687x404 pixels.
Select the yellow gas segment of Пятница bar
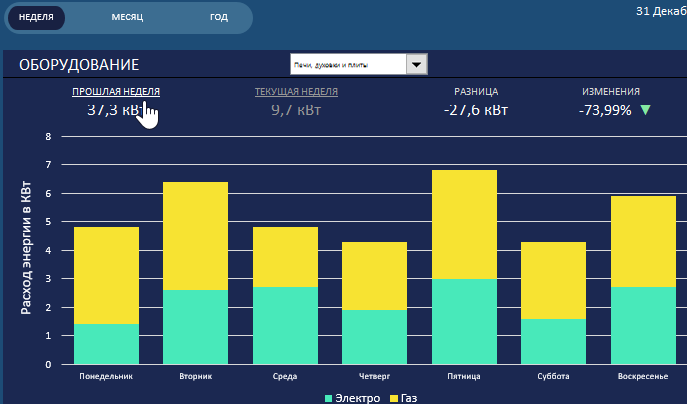[x=464, y=224]
